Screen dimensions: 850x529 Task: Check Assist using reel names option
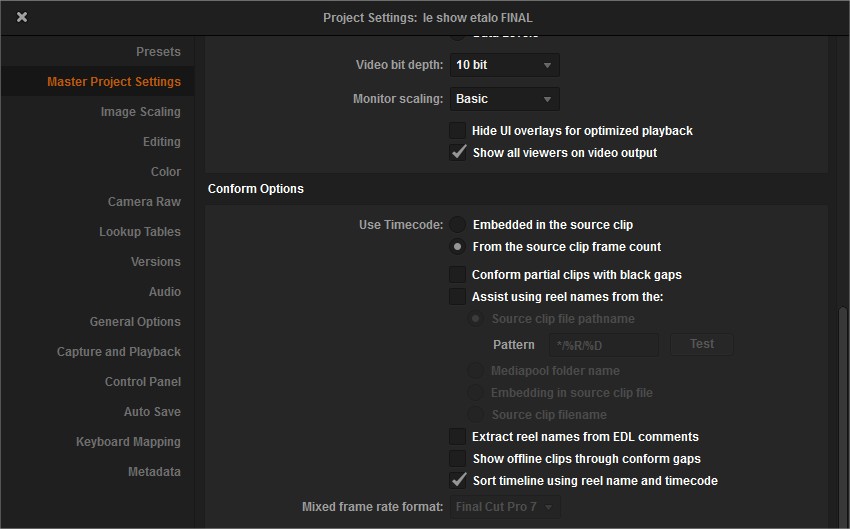457,297
